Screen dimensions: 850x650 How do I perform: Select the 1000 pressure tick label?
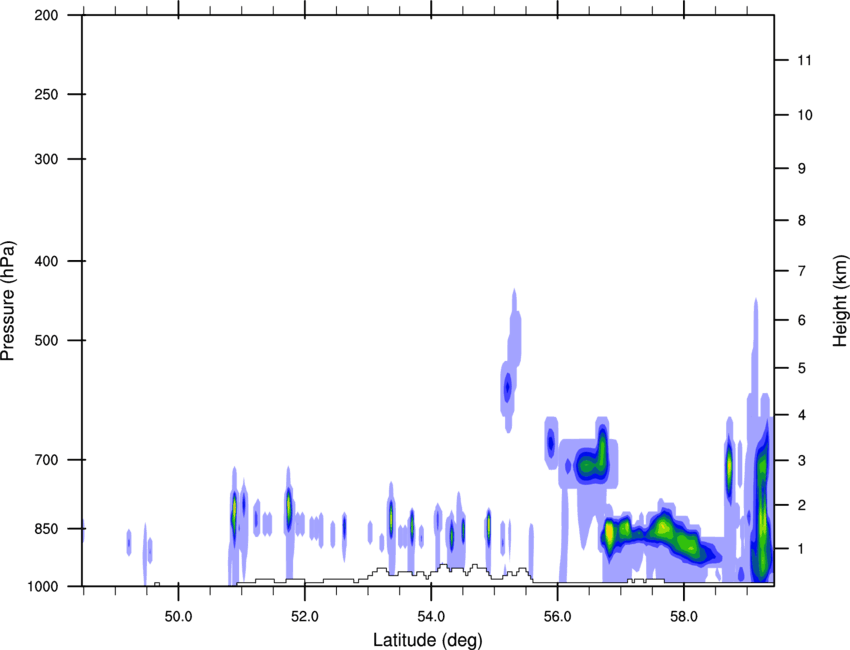pyautogui.click(x=42, y=586)
